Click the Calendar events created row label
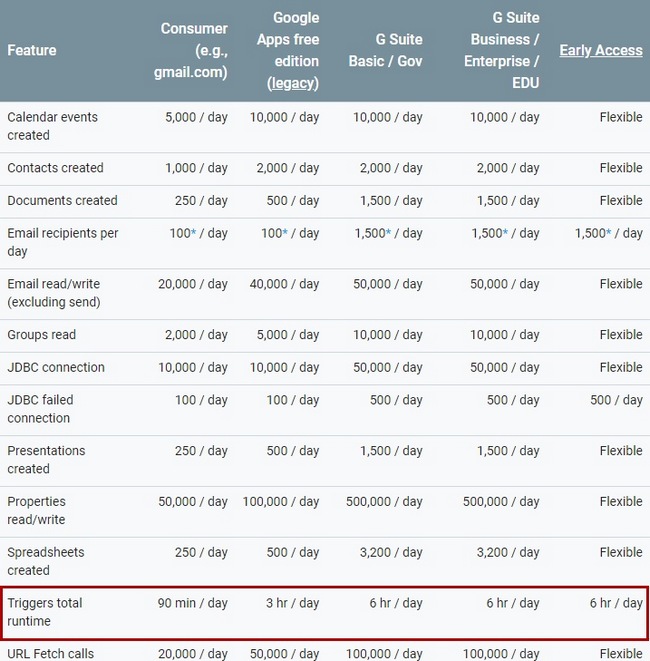 52,126
